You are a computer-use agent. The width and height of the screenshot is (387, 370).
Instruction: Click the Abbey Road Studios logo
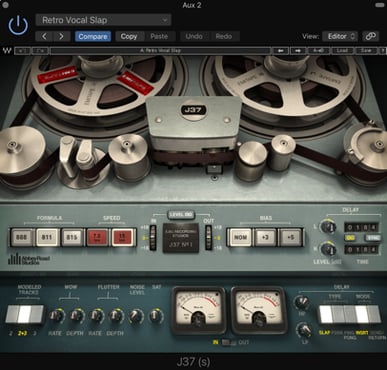coord(28,259)
